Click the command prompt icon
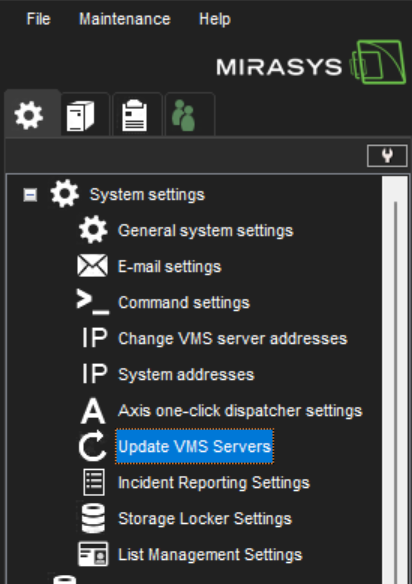This screenshot has height=584, width=412. pos(93,302)
